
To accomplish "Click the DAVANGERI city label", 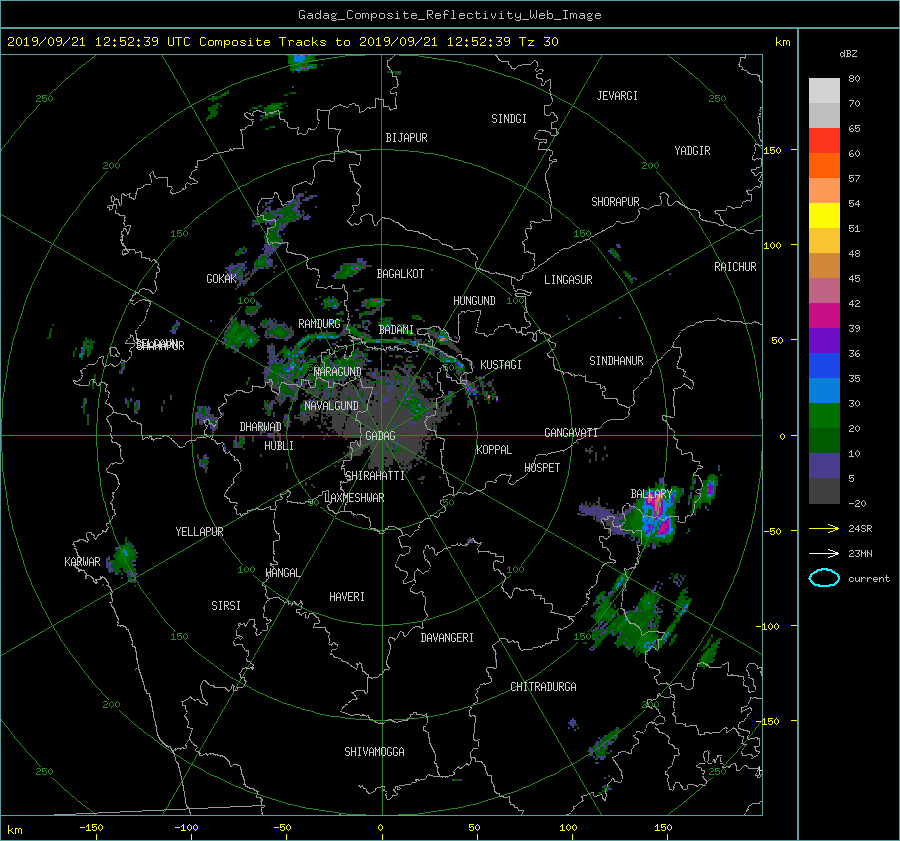I will [447, 638].
